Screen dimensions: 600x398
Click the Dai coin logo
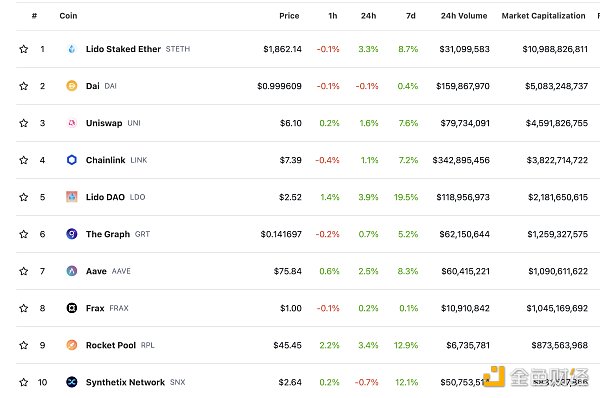72,86
